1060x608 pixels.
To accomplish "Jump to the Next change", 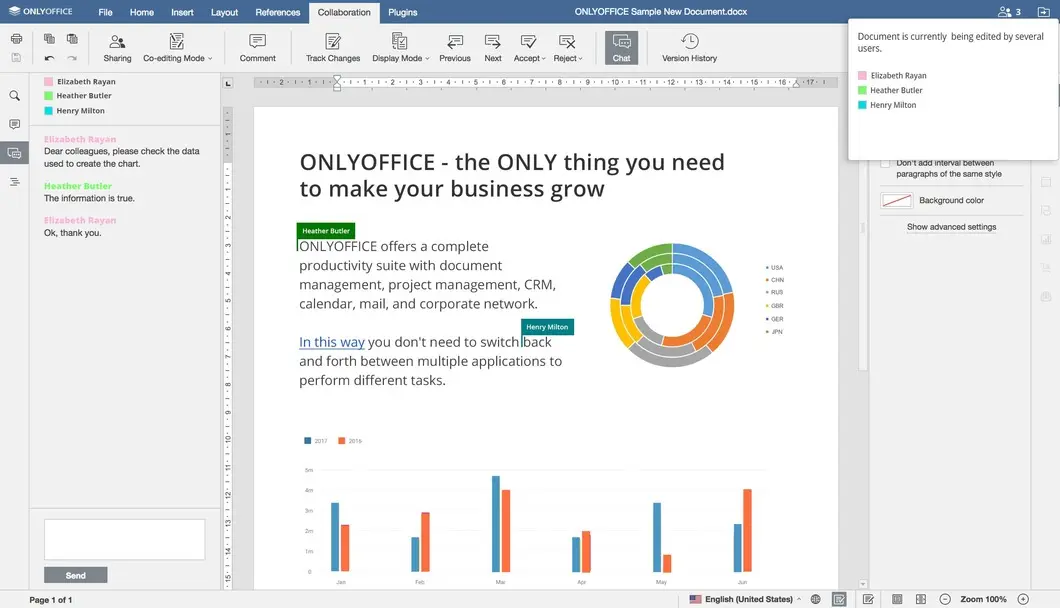I will (493, 48).
